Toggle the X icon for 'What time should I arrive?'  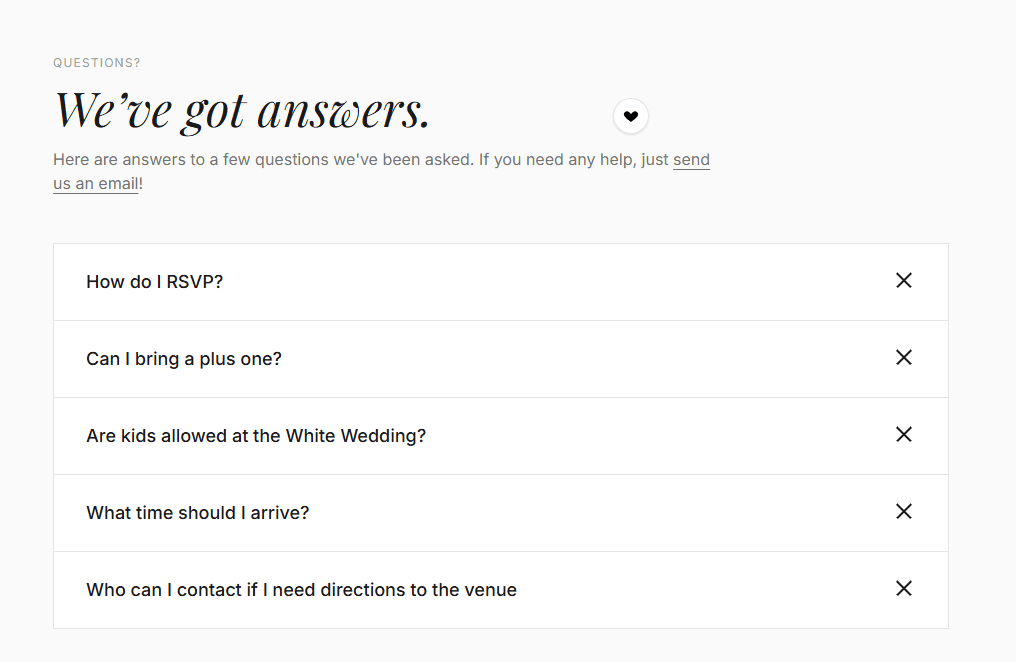tap(904, 512)
